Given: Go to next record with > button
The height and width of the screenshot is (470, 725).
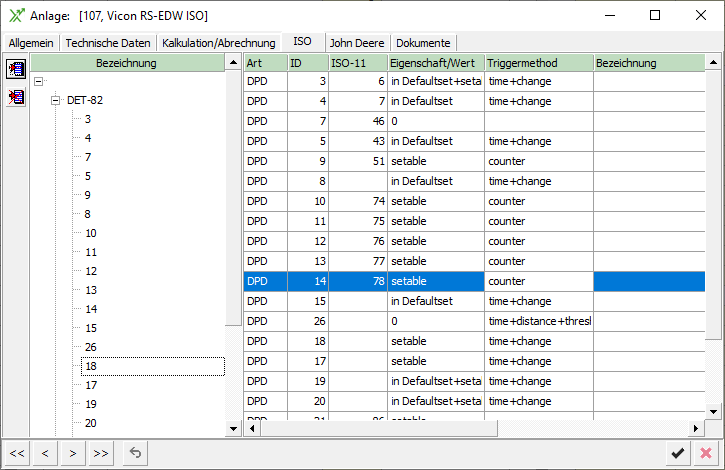Looking at the screenshot, I should 73,453.
